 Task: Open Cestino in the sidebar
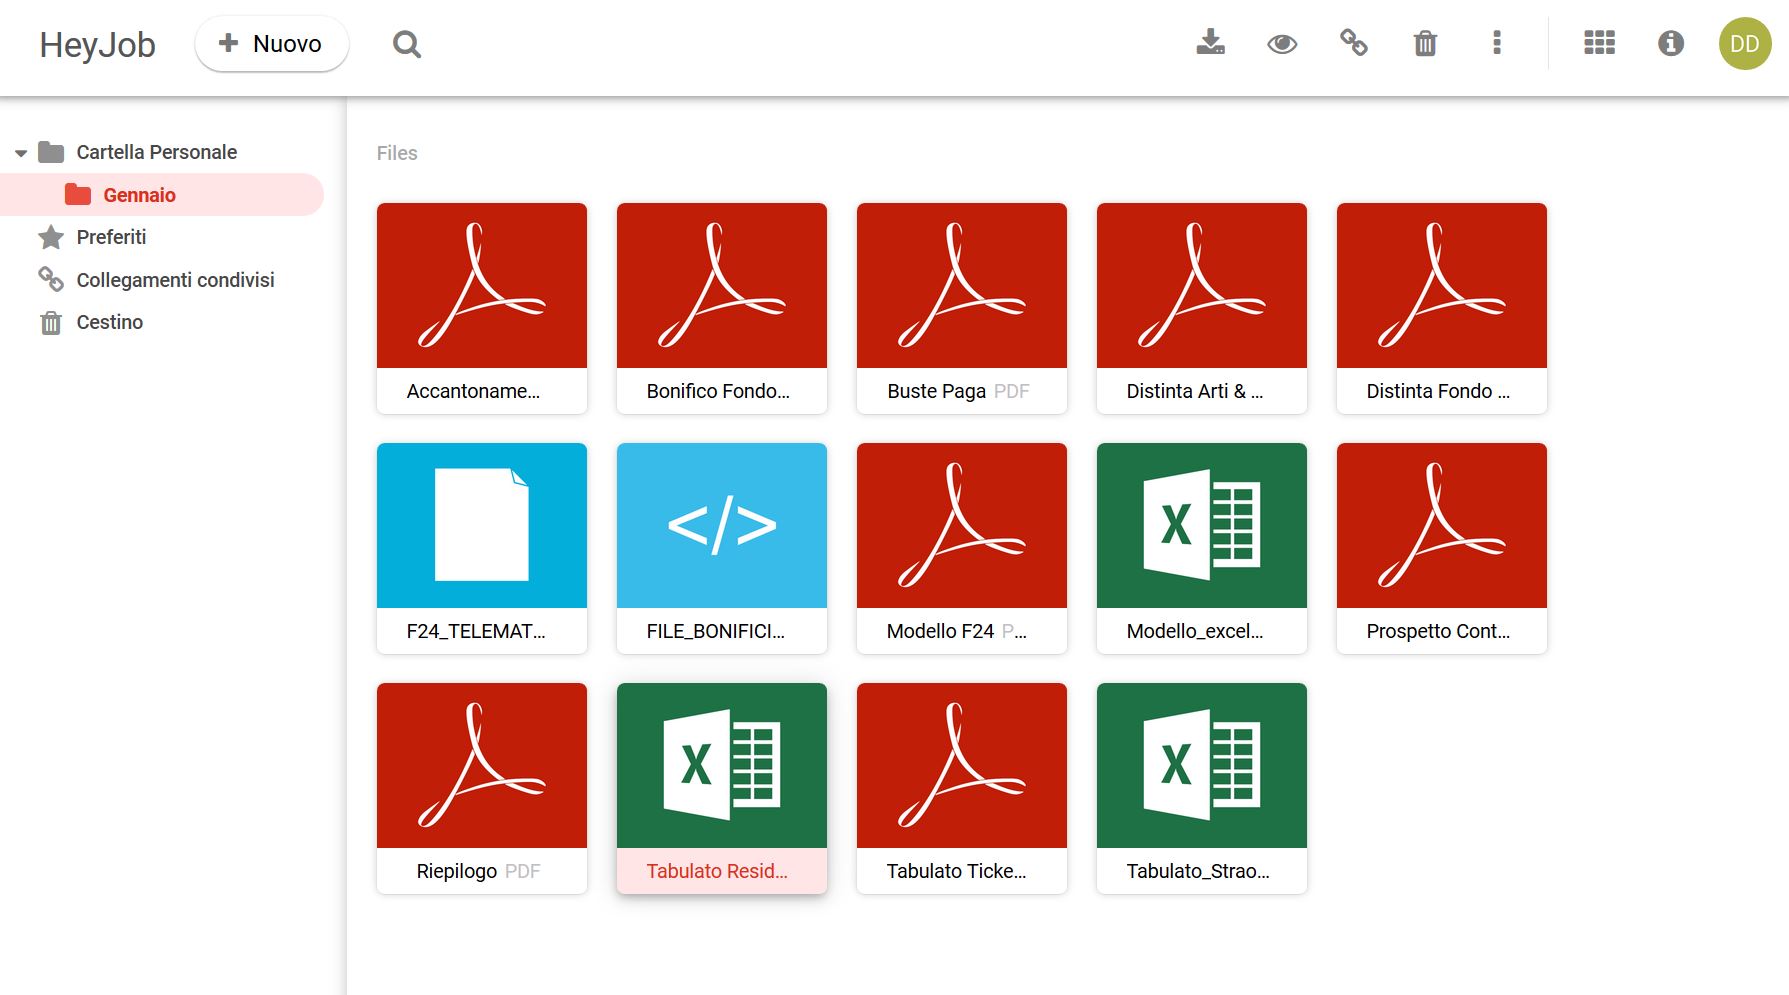109,322
